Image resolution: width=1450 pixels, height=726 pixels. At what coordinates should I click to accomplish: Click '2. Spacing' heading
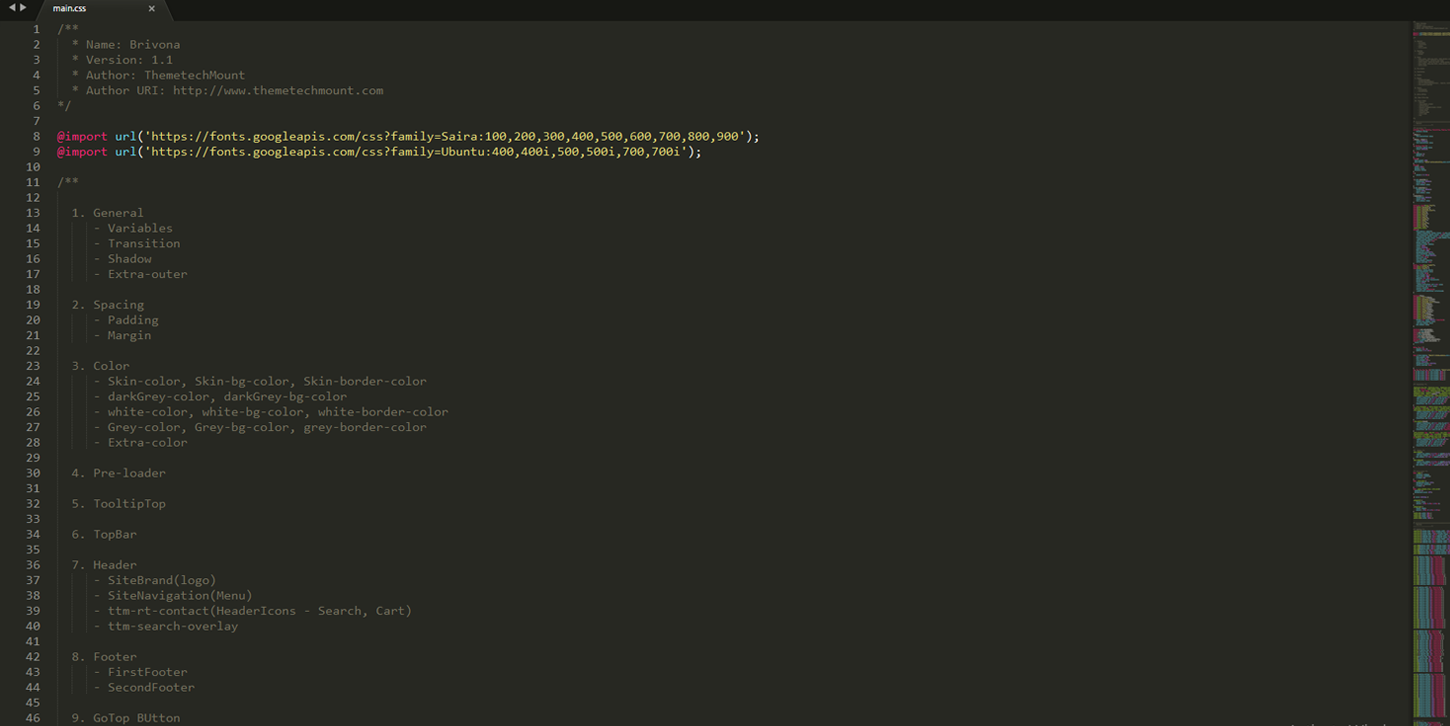108,305
